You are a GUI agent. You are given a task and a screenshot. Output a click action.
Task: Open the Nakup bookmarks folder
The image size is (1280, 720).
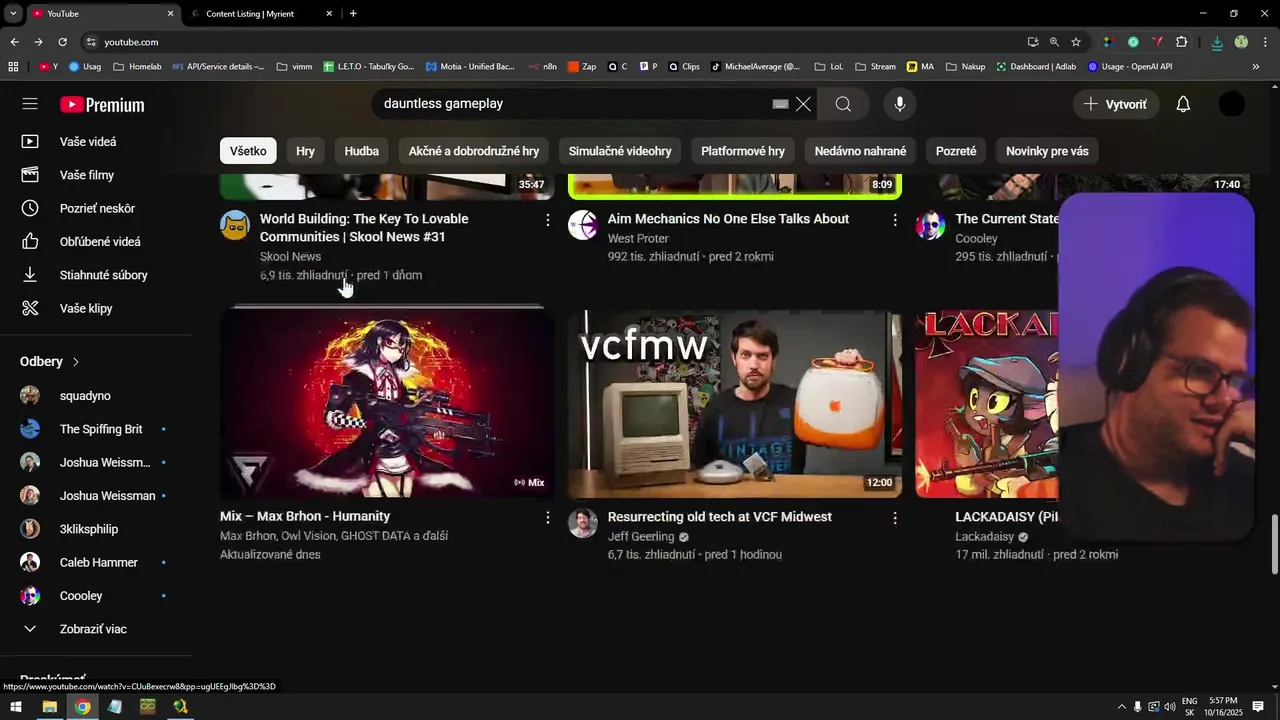[x=965, y=67]
